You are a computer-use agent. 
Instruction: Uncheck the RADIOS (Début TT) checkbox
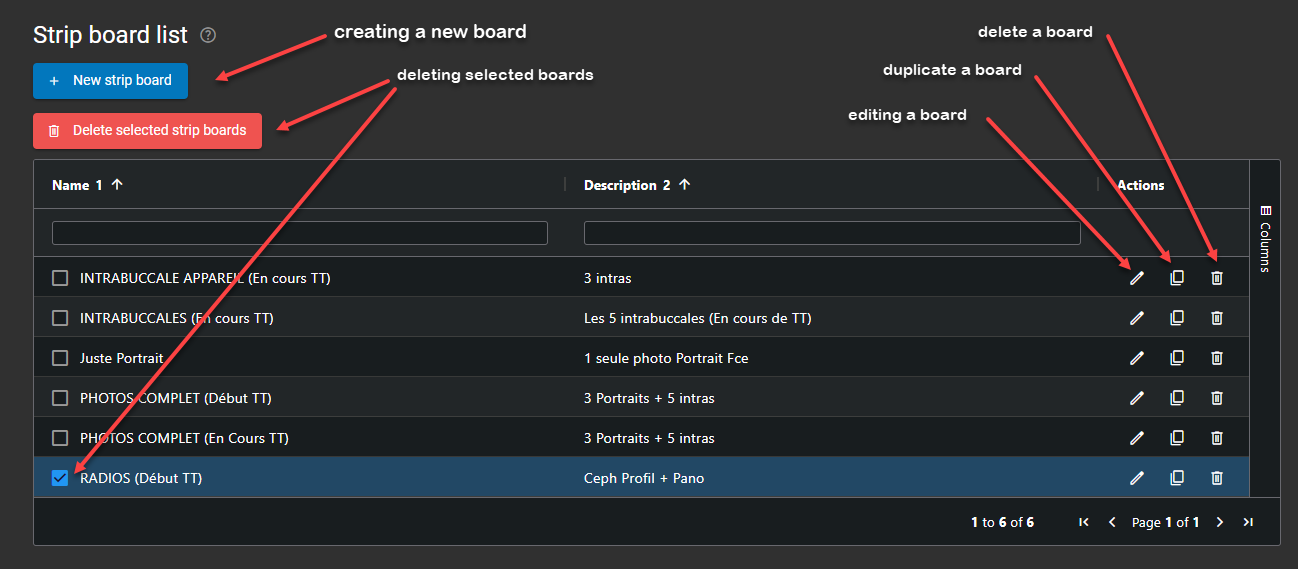tap(60, 478)
